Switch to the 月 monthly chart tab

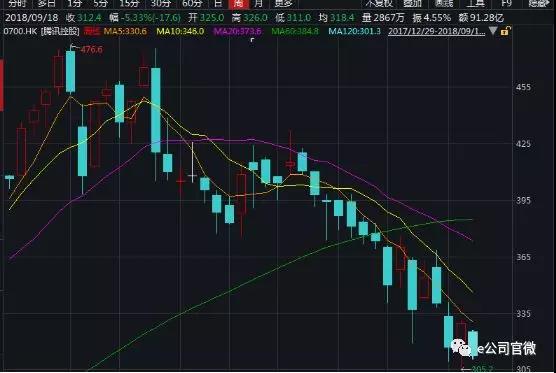point(258,3)
